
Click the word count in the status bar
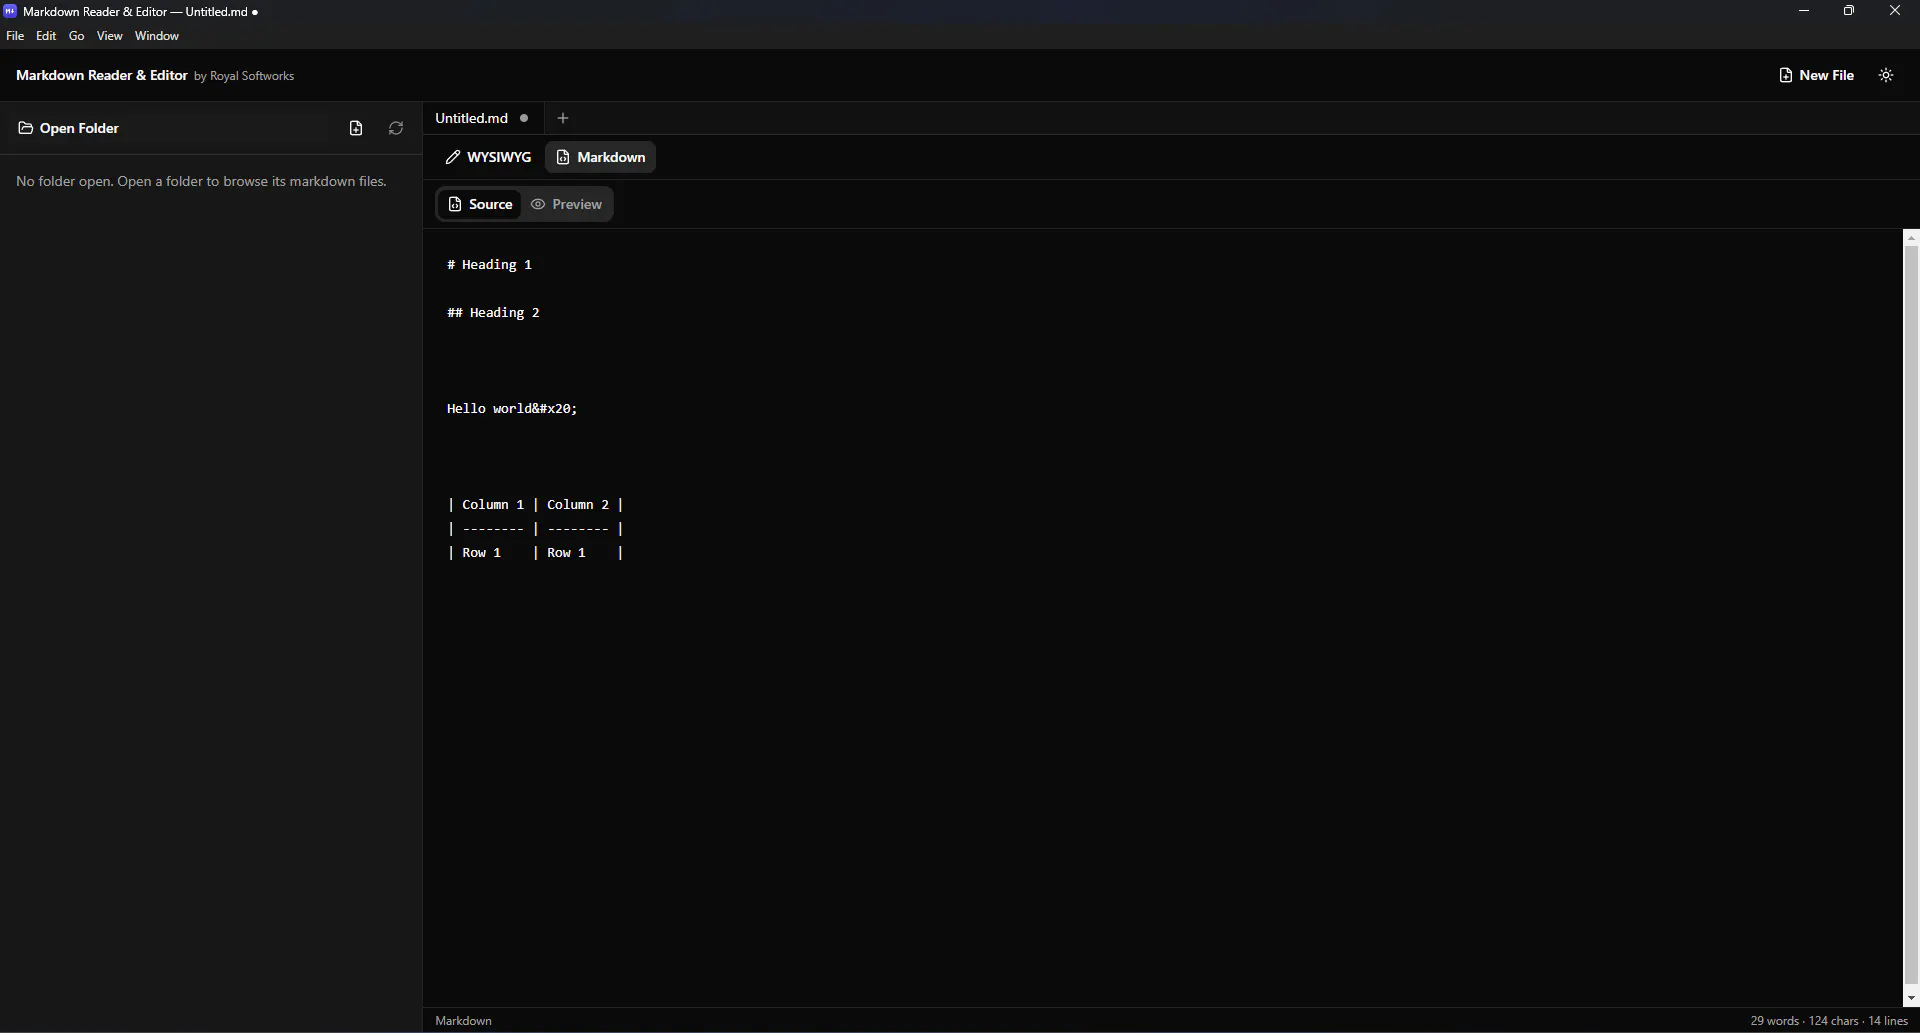tap(1775, 1021)
